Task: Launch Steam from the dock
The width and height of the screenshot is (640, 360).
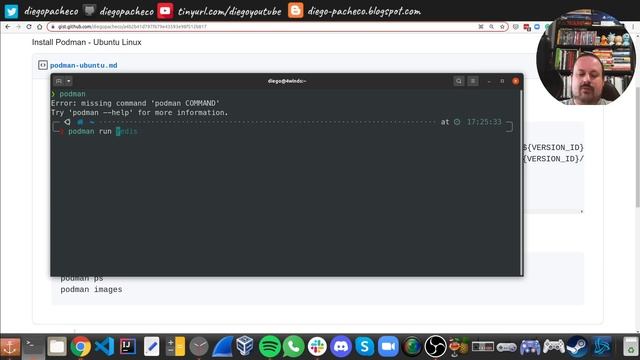Action: [577, 346]
